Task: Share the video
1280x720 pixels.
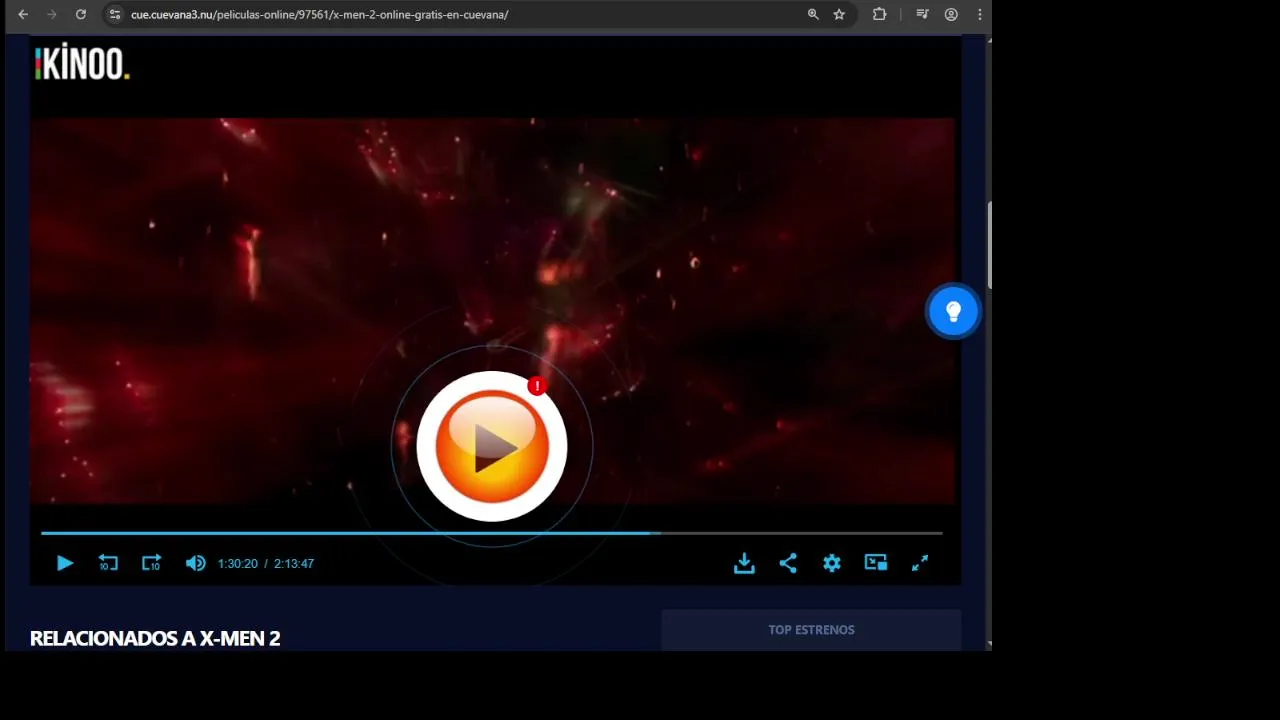Action: point(788,564)
